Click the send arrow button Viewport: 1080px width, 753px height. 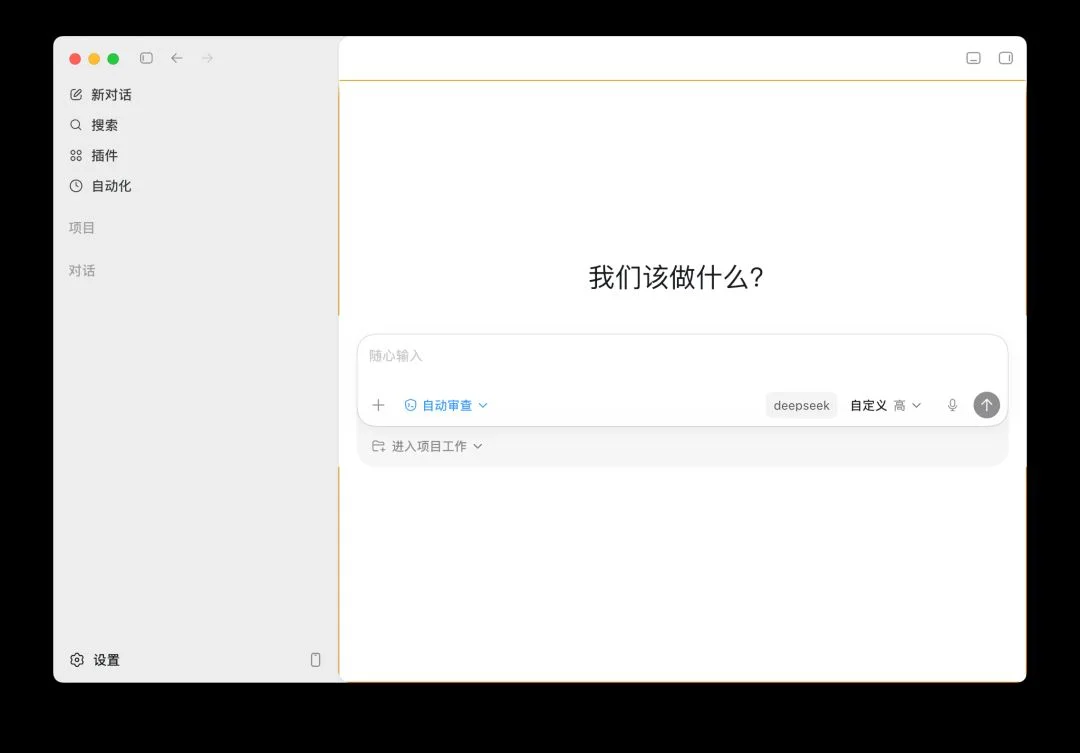(x=986, y=405)
